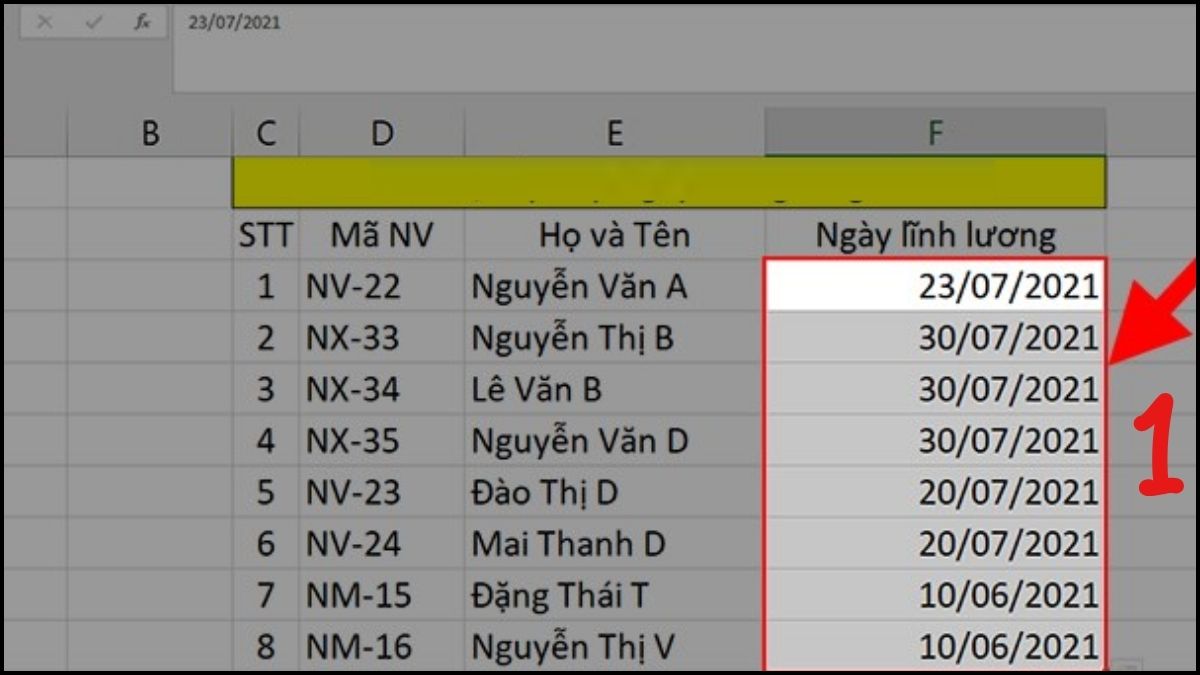Image resolution: width=1200 pixels, height=675 pixels.
Task: Click the Họ và Tên header cell
Action: (614, 234)
